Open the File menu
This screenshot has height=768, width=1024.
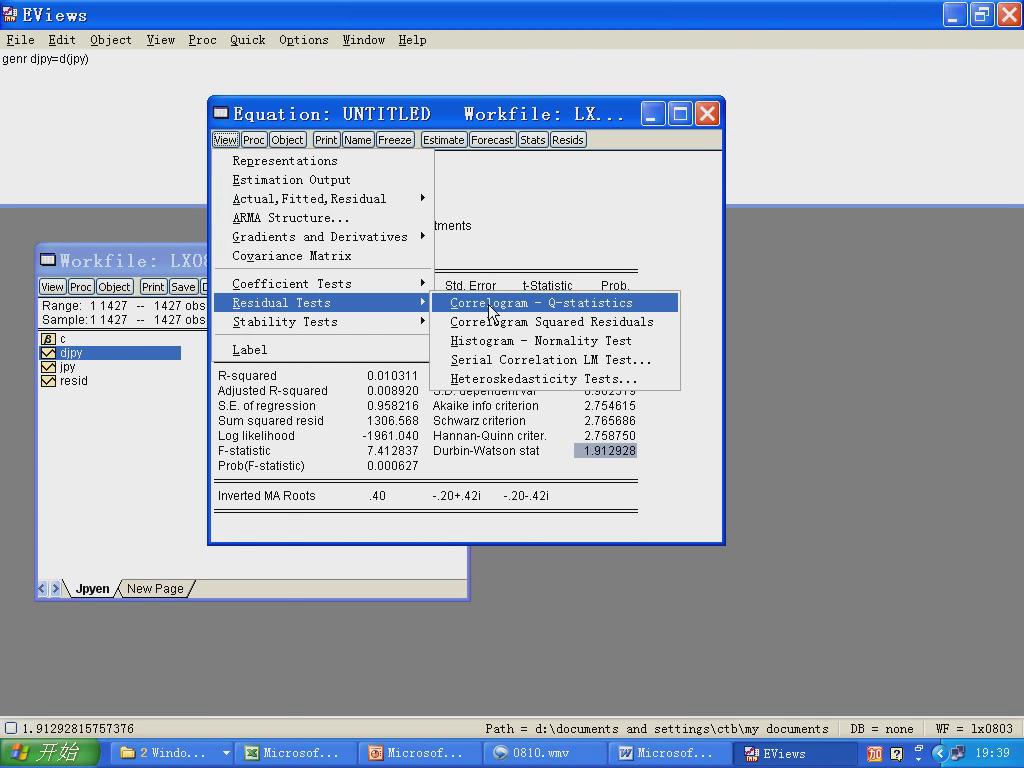click(x=20, y=40)
